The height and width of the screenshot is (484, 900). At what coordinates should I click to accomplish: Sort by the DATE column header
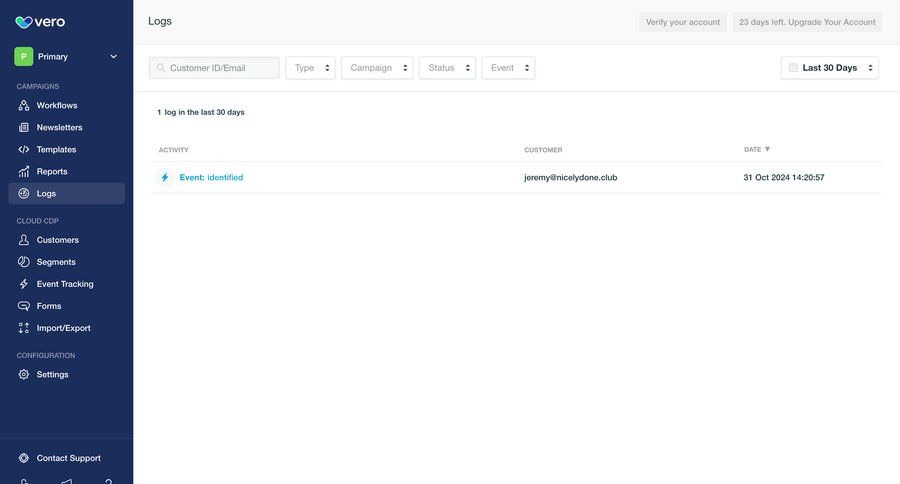click(757, 149)
